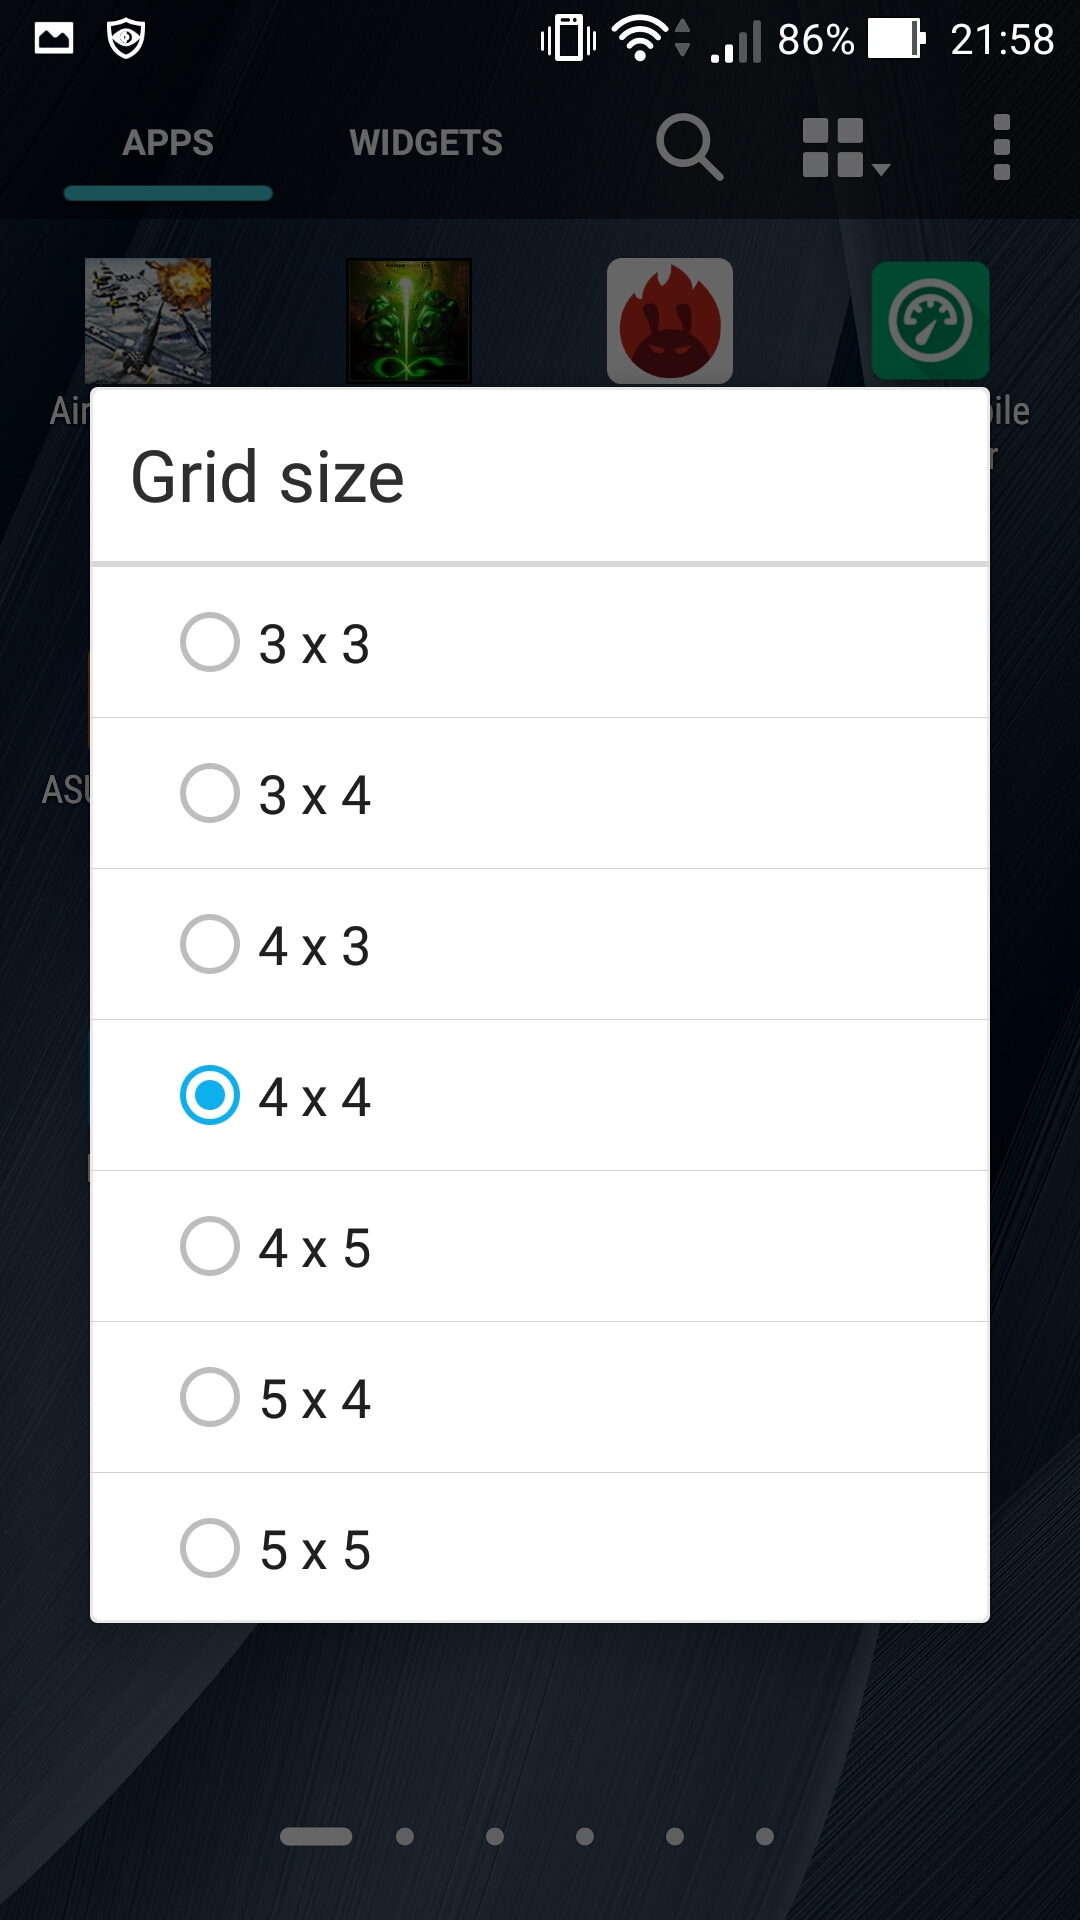Jump to the last page indicator dot

pyautogui.click(x=765, y=1836)
